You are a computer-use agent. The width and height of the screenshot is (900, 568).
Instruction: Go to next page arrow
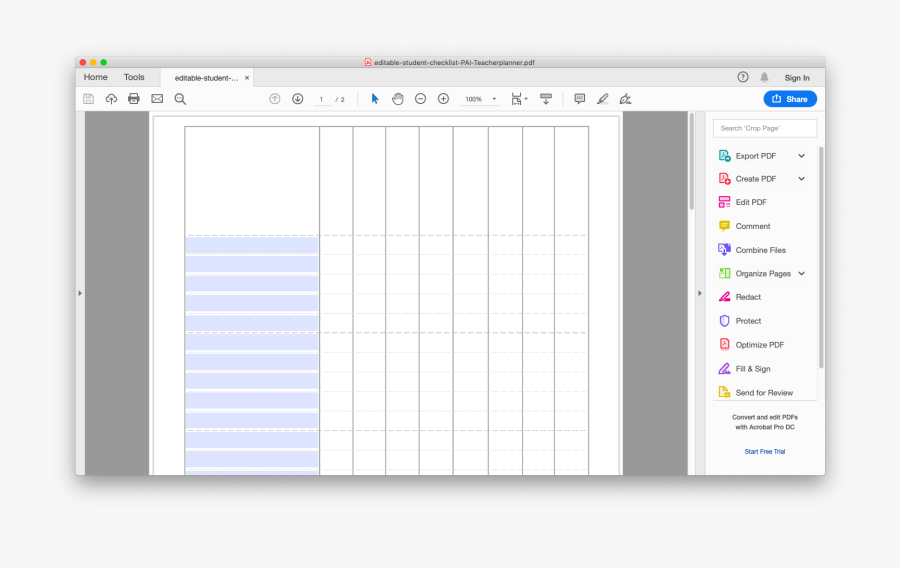[297, 99]
